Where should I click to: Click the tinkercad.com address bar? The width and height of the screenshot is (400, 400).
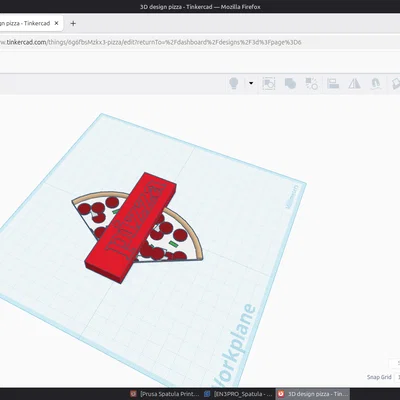click(x=151, y=42)
